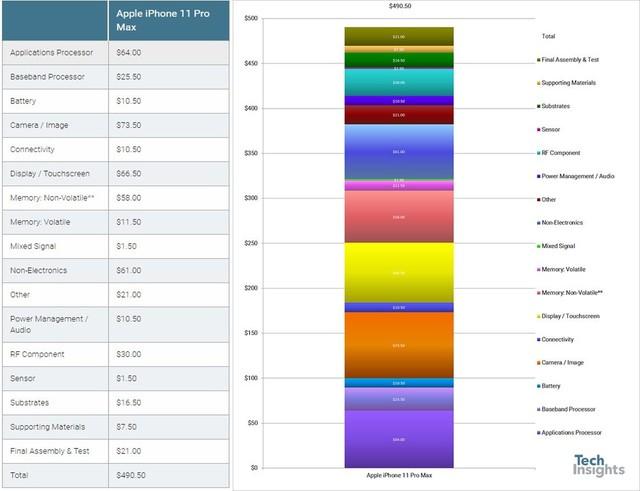Click the Supporting Materials legend entry
The image size is (640, 491).
567,83
